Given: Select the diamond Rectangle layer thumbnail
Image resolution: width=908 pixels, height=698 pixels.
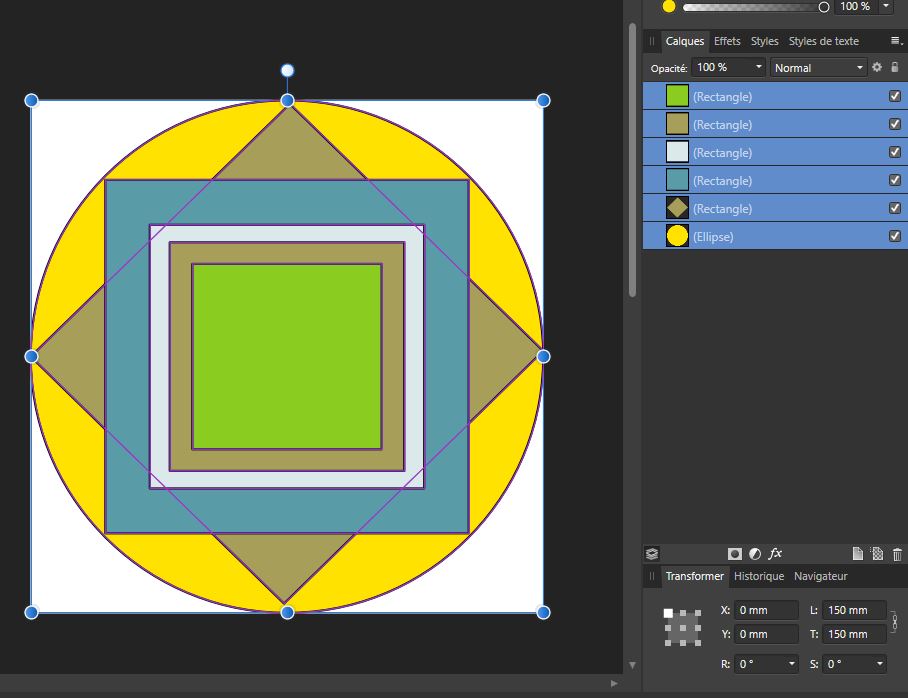Looking at the screenshot, I should [x=677, y=208].
